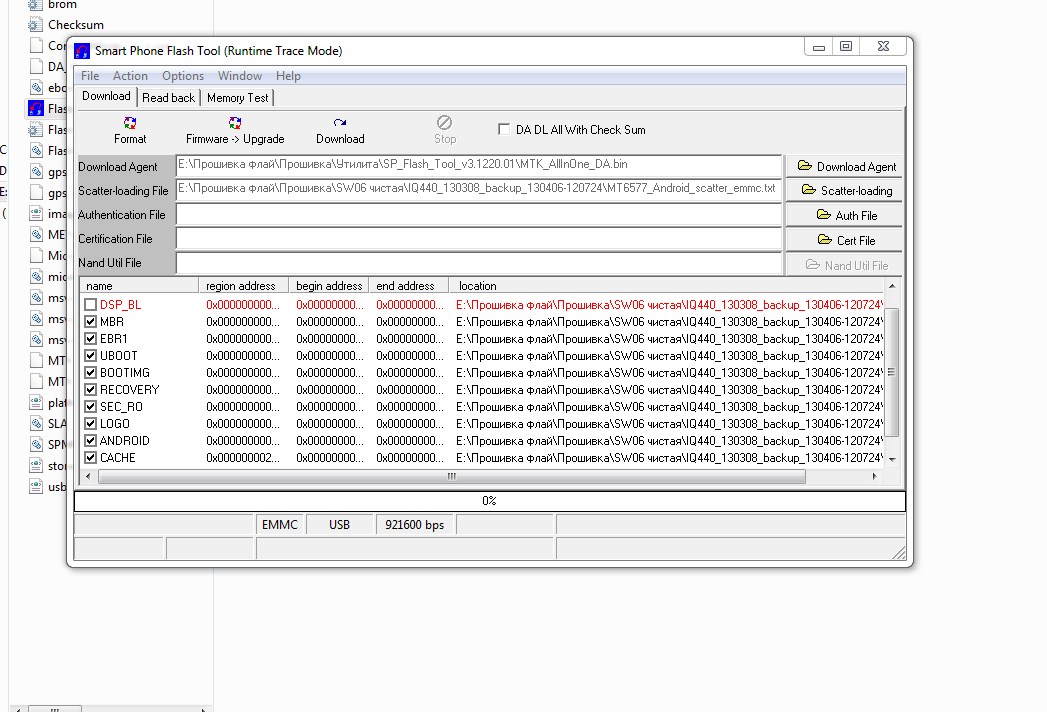1047x712 pixels.
Task: Choose an Auth File via folder button
Action: pos(845,215)
